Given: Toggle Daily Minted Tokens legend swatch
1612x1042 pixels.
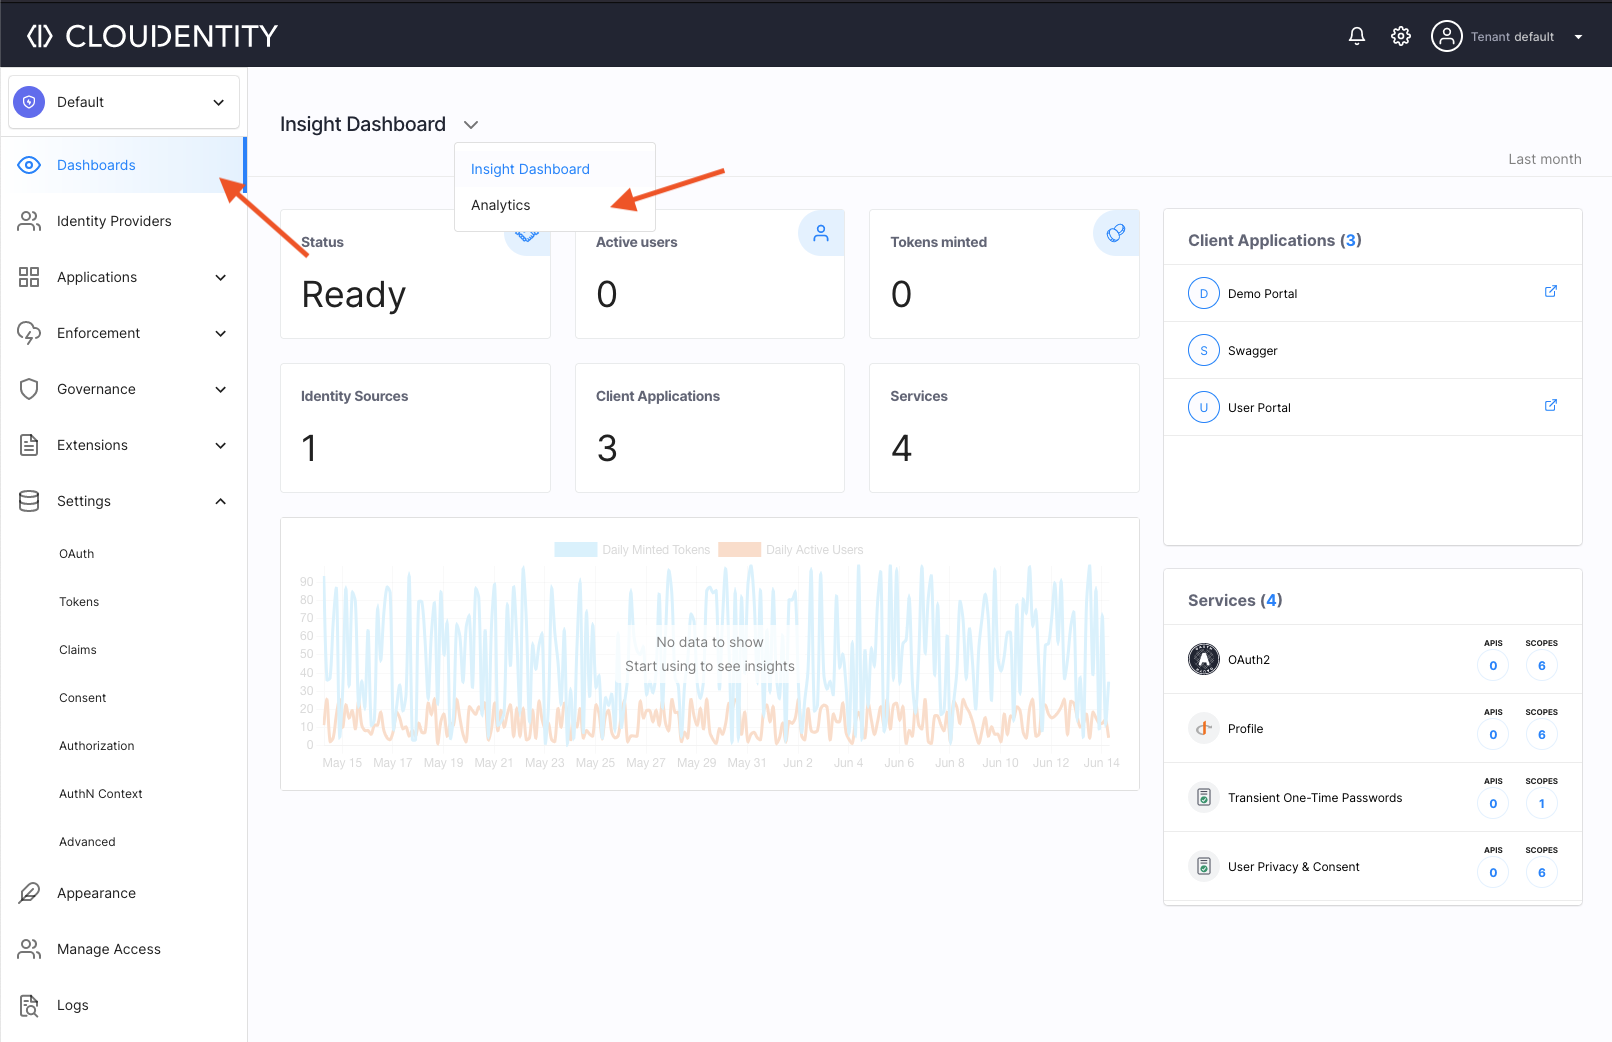Looking at the screenshot, I should click(x=576, y=549).
